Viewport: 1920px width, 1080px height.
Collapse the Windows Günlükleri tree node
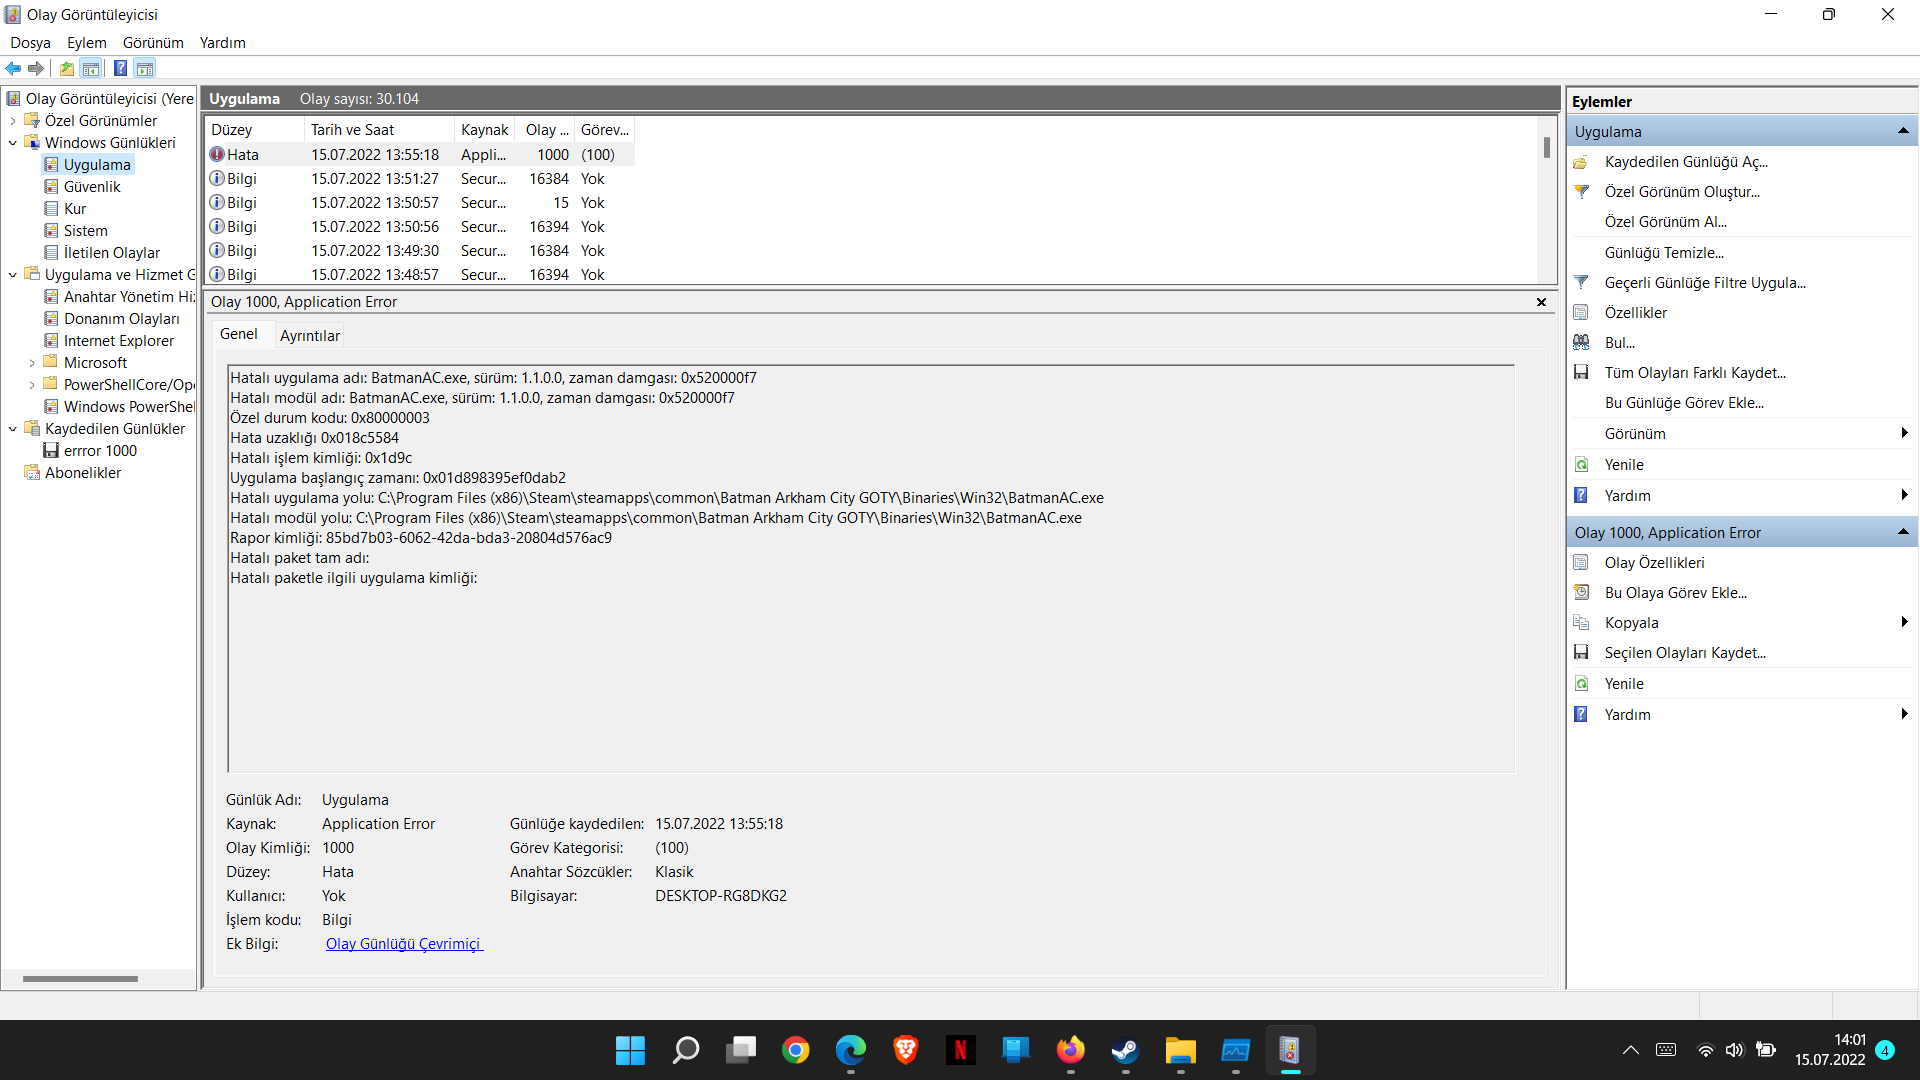pos(13,143)
